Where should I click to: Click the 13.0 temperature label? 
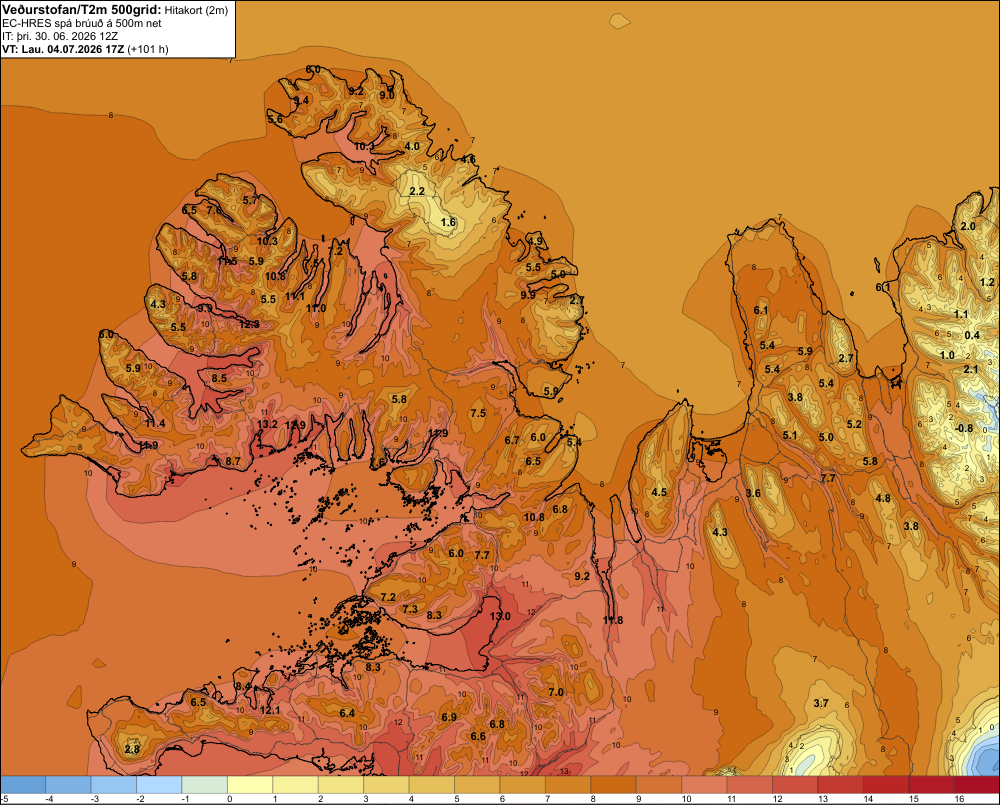(x=500, y=616)
